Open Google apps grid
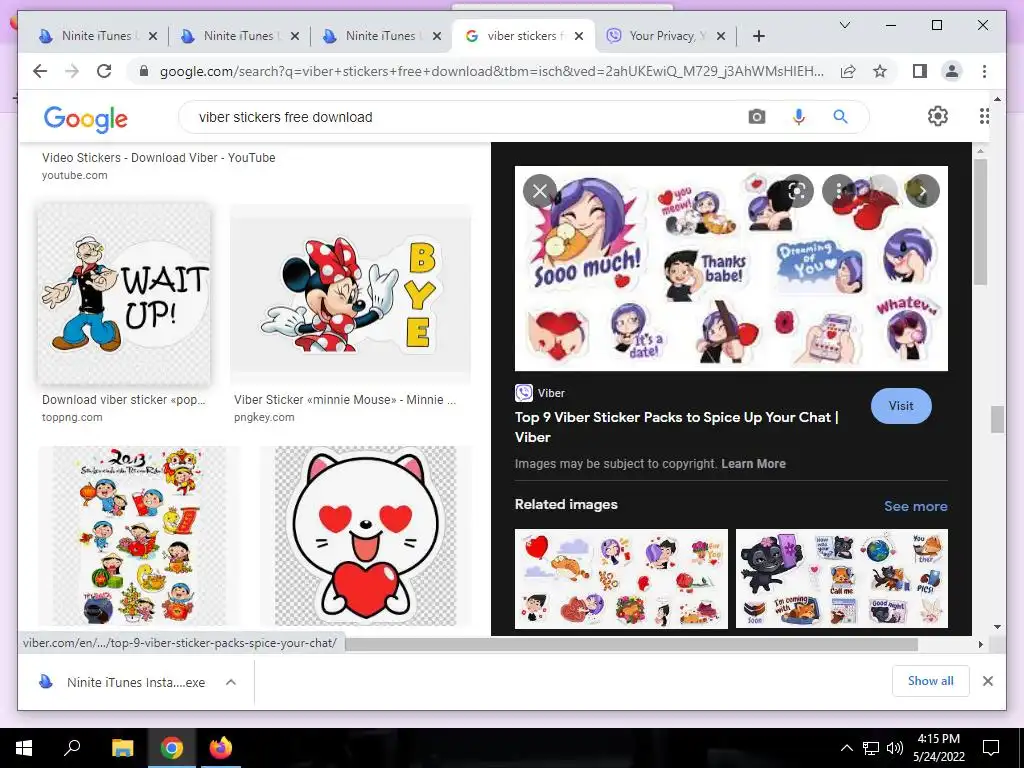Image resolution: width=1024 pixels, height=768 pixels. coord(984,116)
